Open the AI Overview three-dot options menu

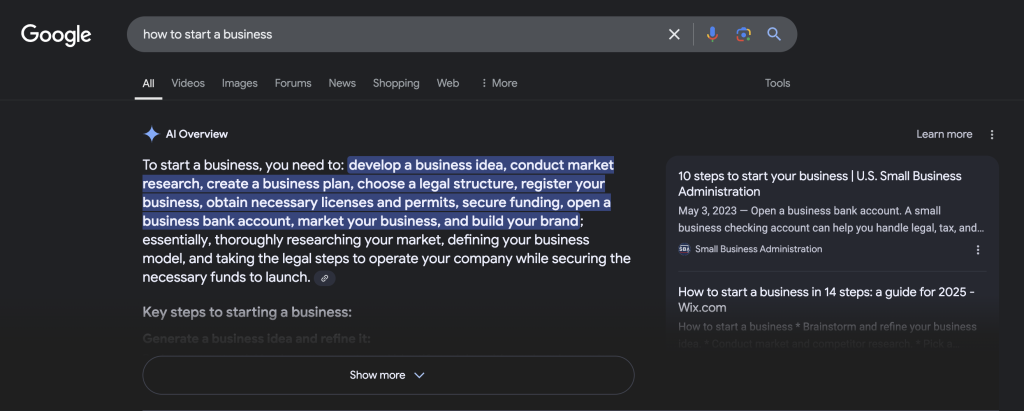coord(992,135)
